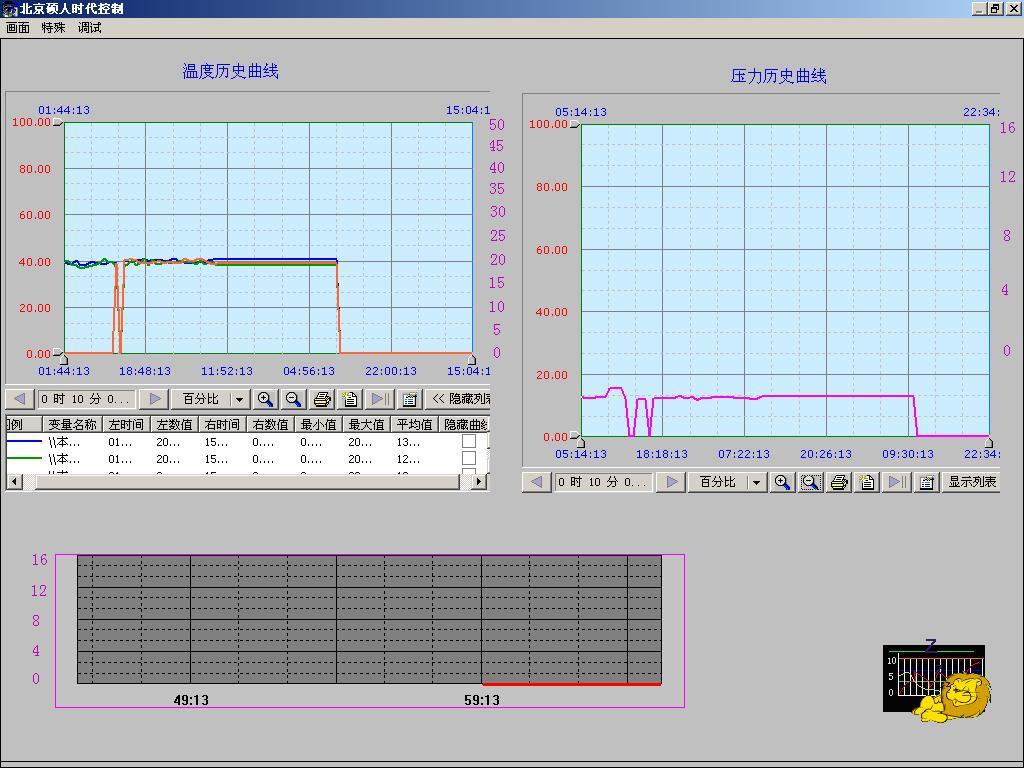The width and height of the screenshot is (1024, 768).
Task: Print the temperature history curve
Action: click(322, 399)
